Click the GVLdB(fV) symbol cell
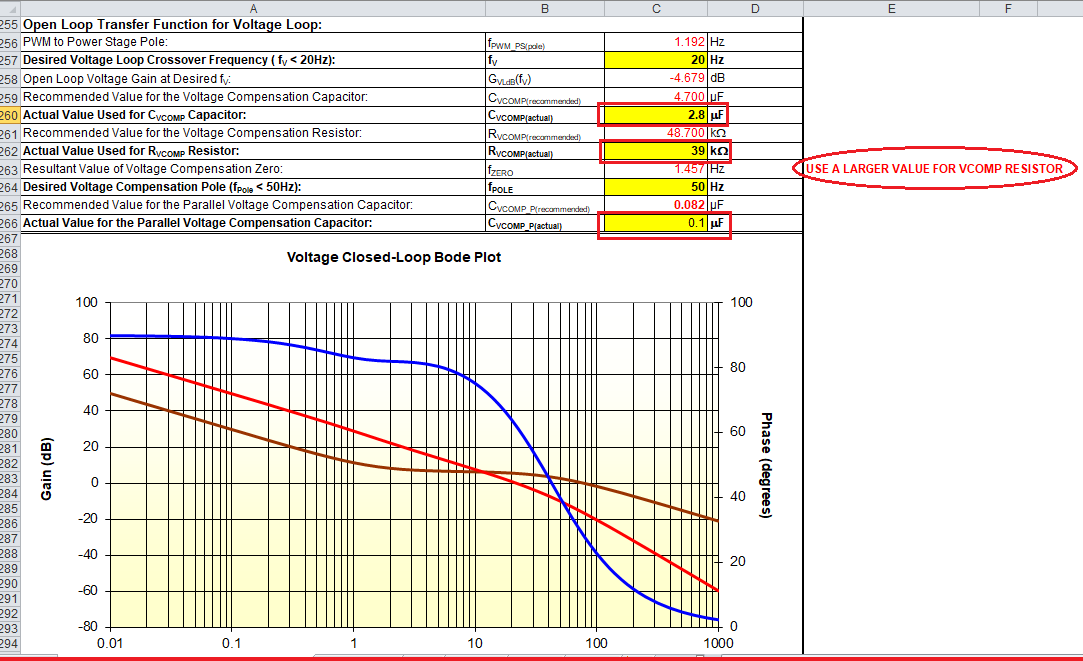The height and width of the screenshot is (661, 1083). click(x=545, y=79)
